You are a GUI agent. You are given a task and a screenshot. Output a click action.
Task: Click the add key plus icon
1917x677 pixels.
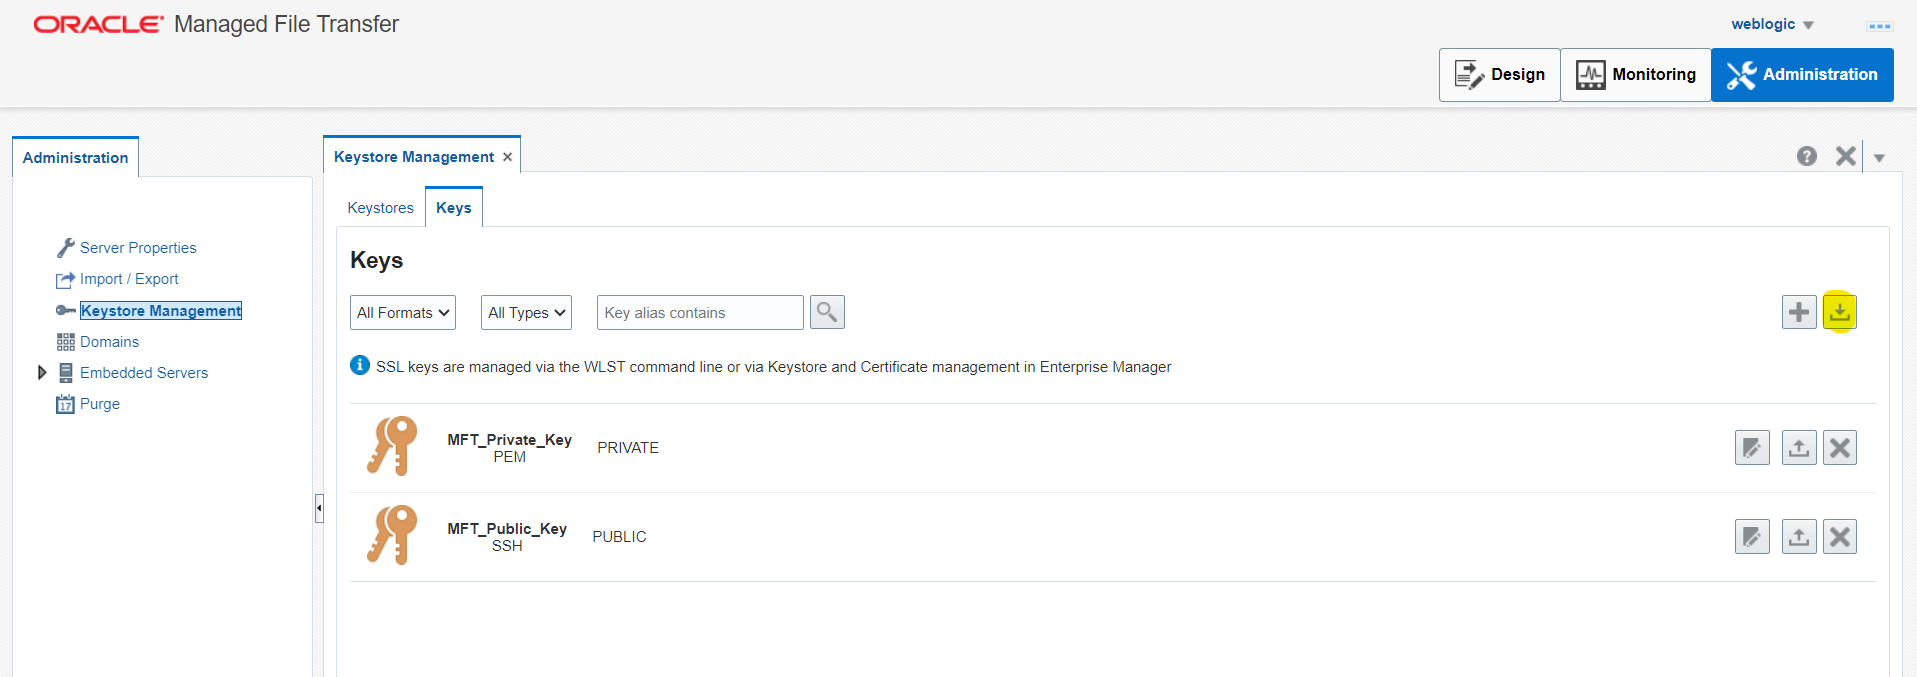(1798, 312)
